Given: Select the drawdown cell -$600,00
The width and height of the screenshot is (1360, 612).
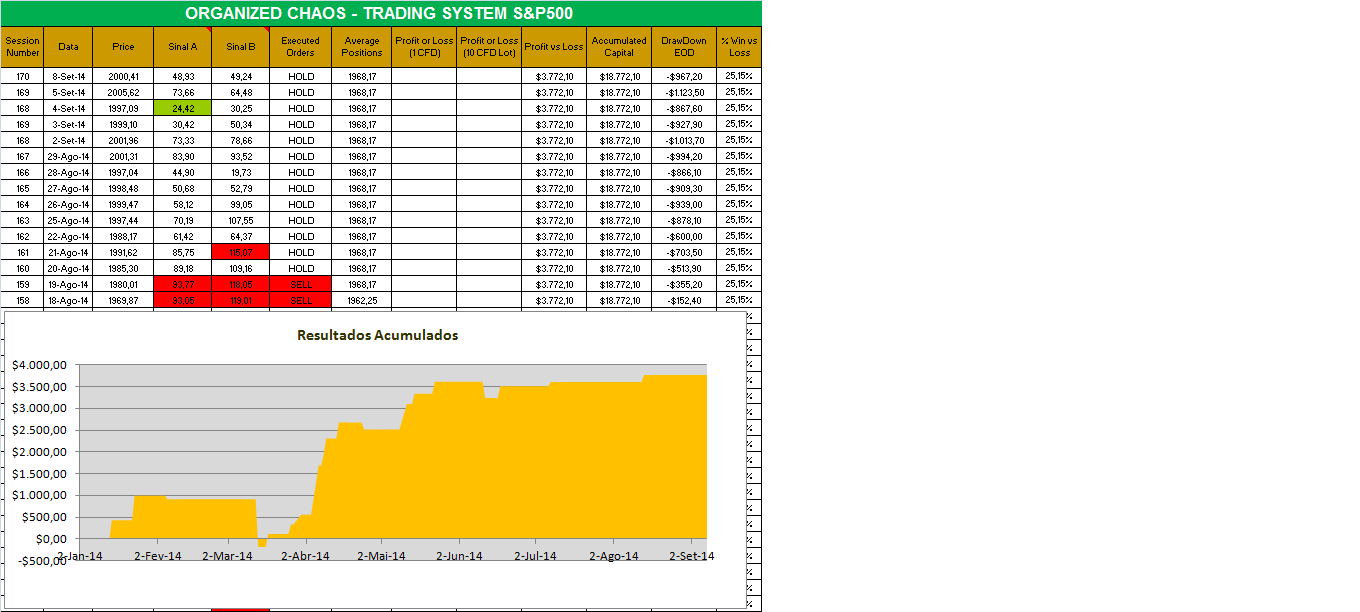Looking at the screenshot, I should coord(684,236).
